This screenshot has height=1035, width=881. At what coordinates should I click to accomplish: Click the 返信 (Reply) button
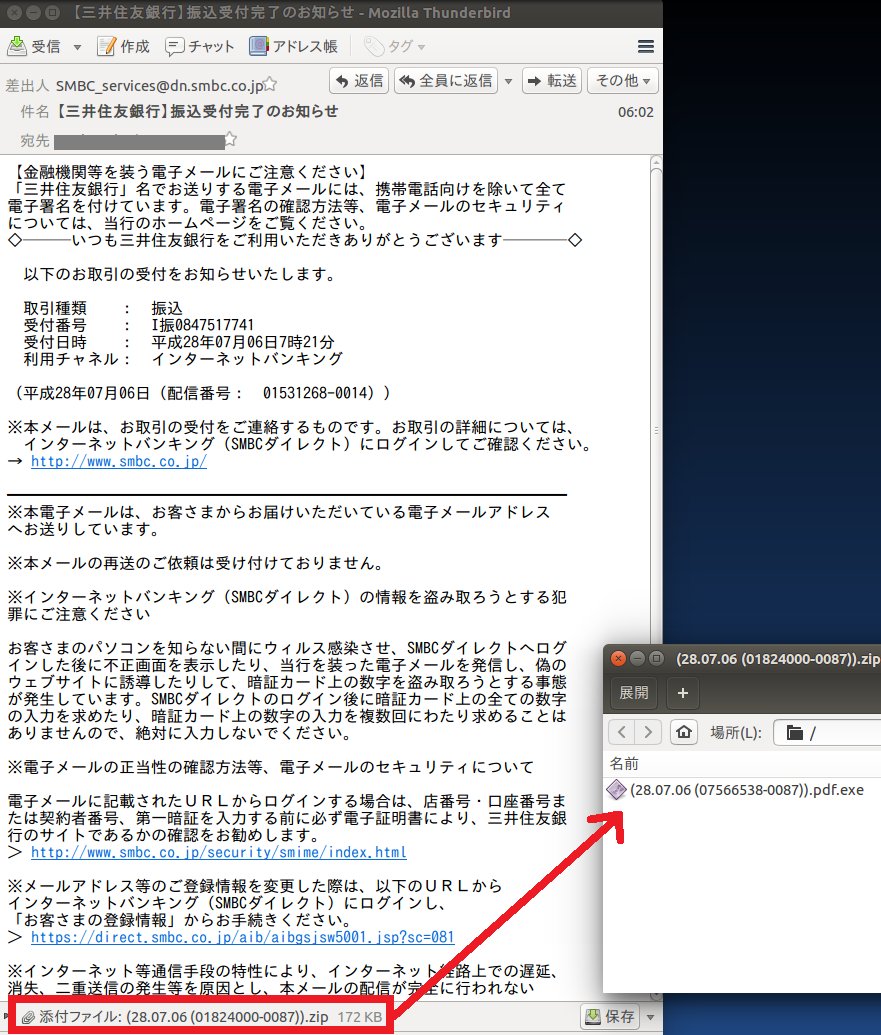(359, 81)
